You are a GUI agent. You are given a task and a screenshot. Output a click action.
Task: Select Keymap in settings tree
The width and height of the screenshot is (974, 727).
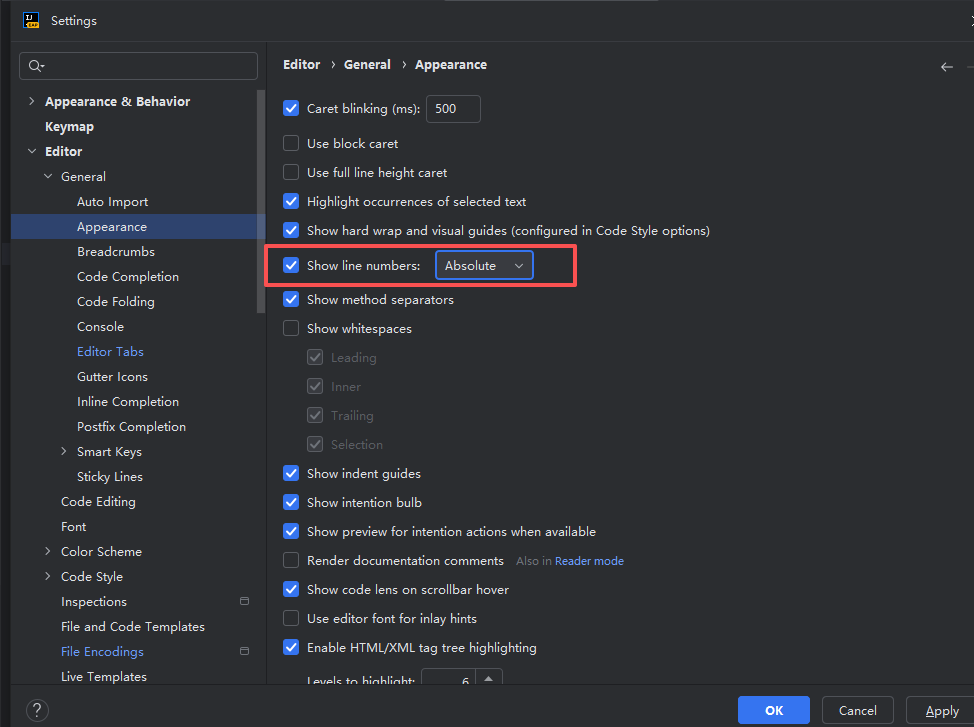69,127
